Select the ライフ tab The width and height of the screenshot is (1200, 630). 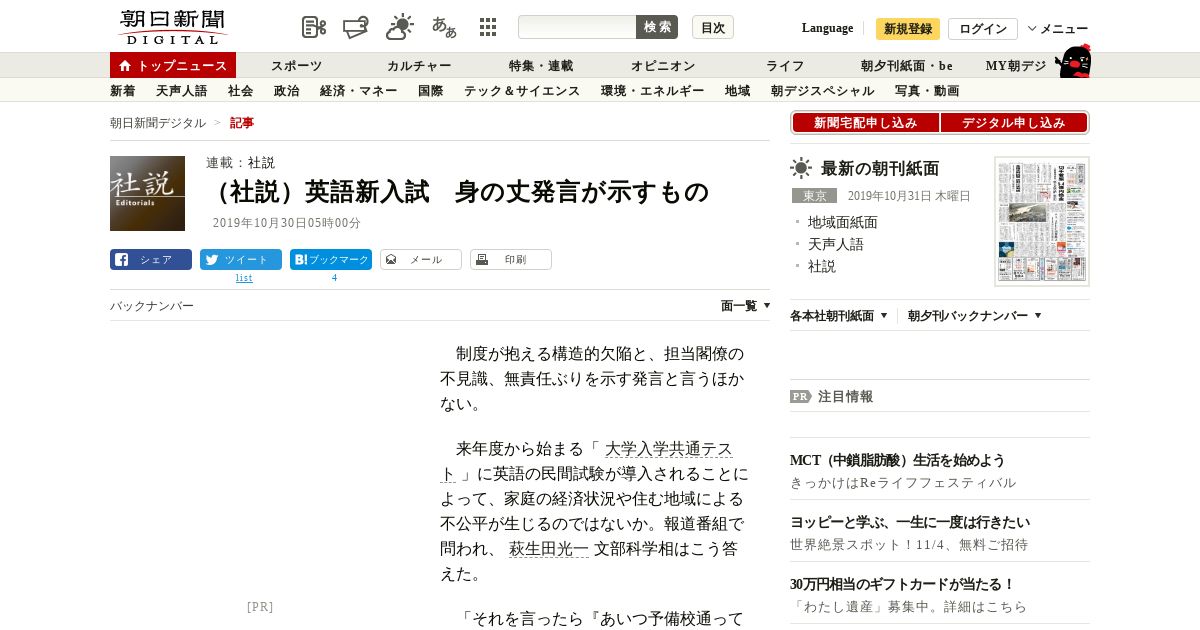point(785,65)
